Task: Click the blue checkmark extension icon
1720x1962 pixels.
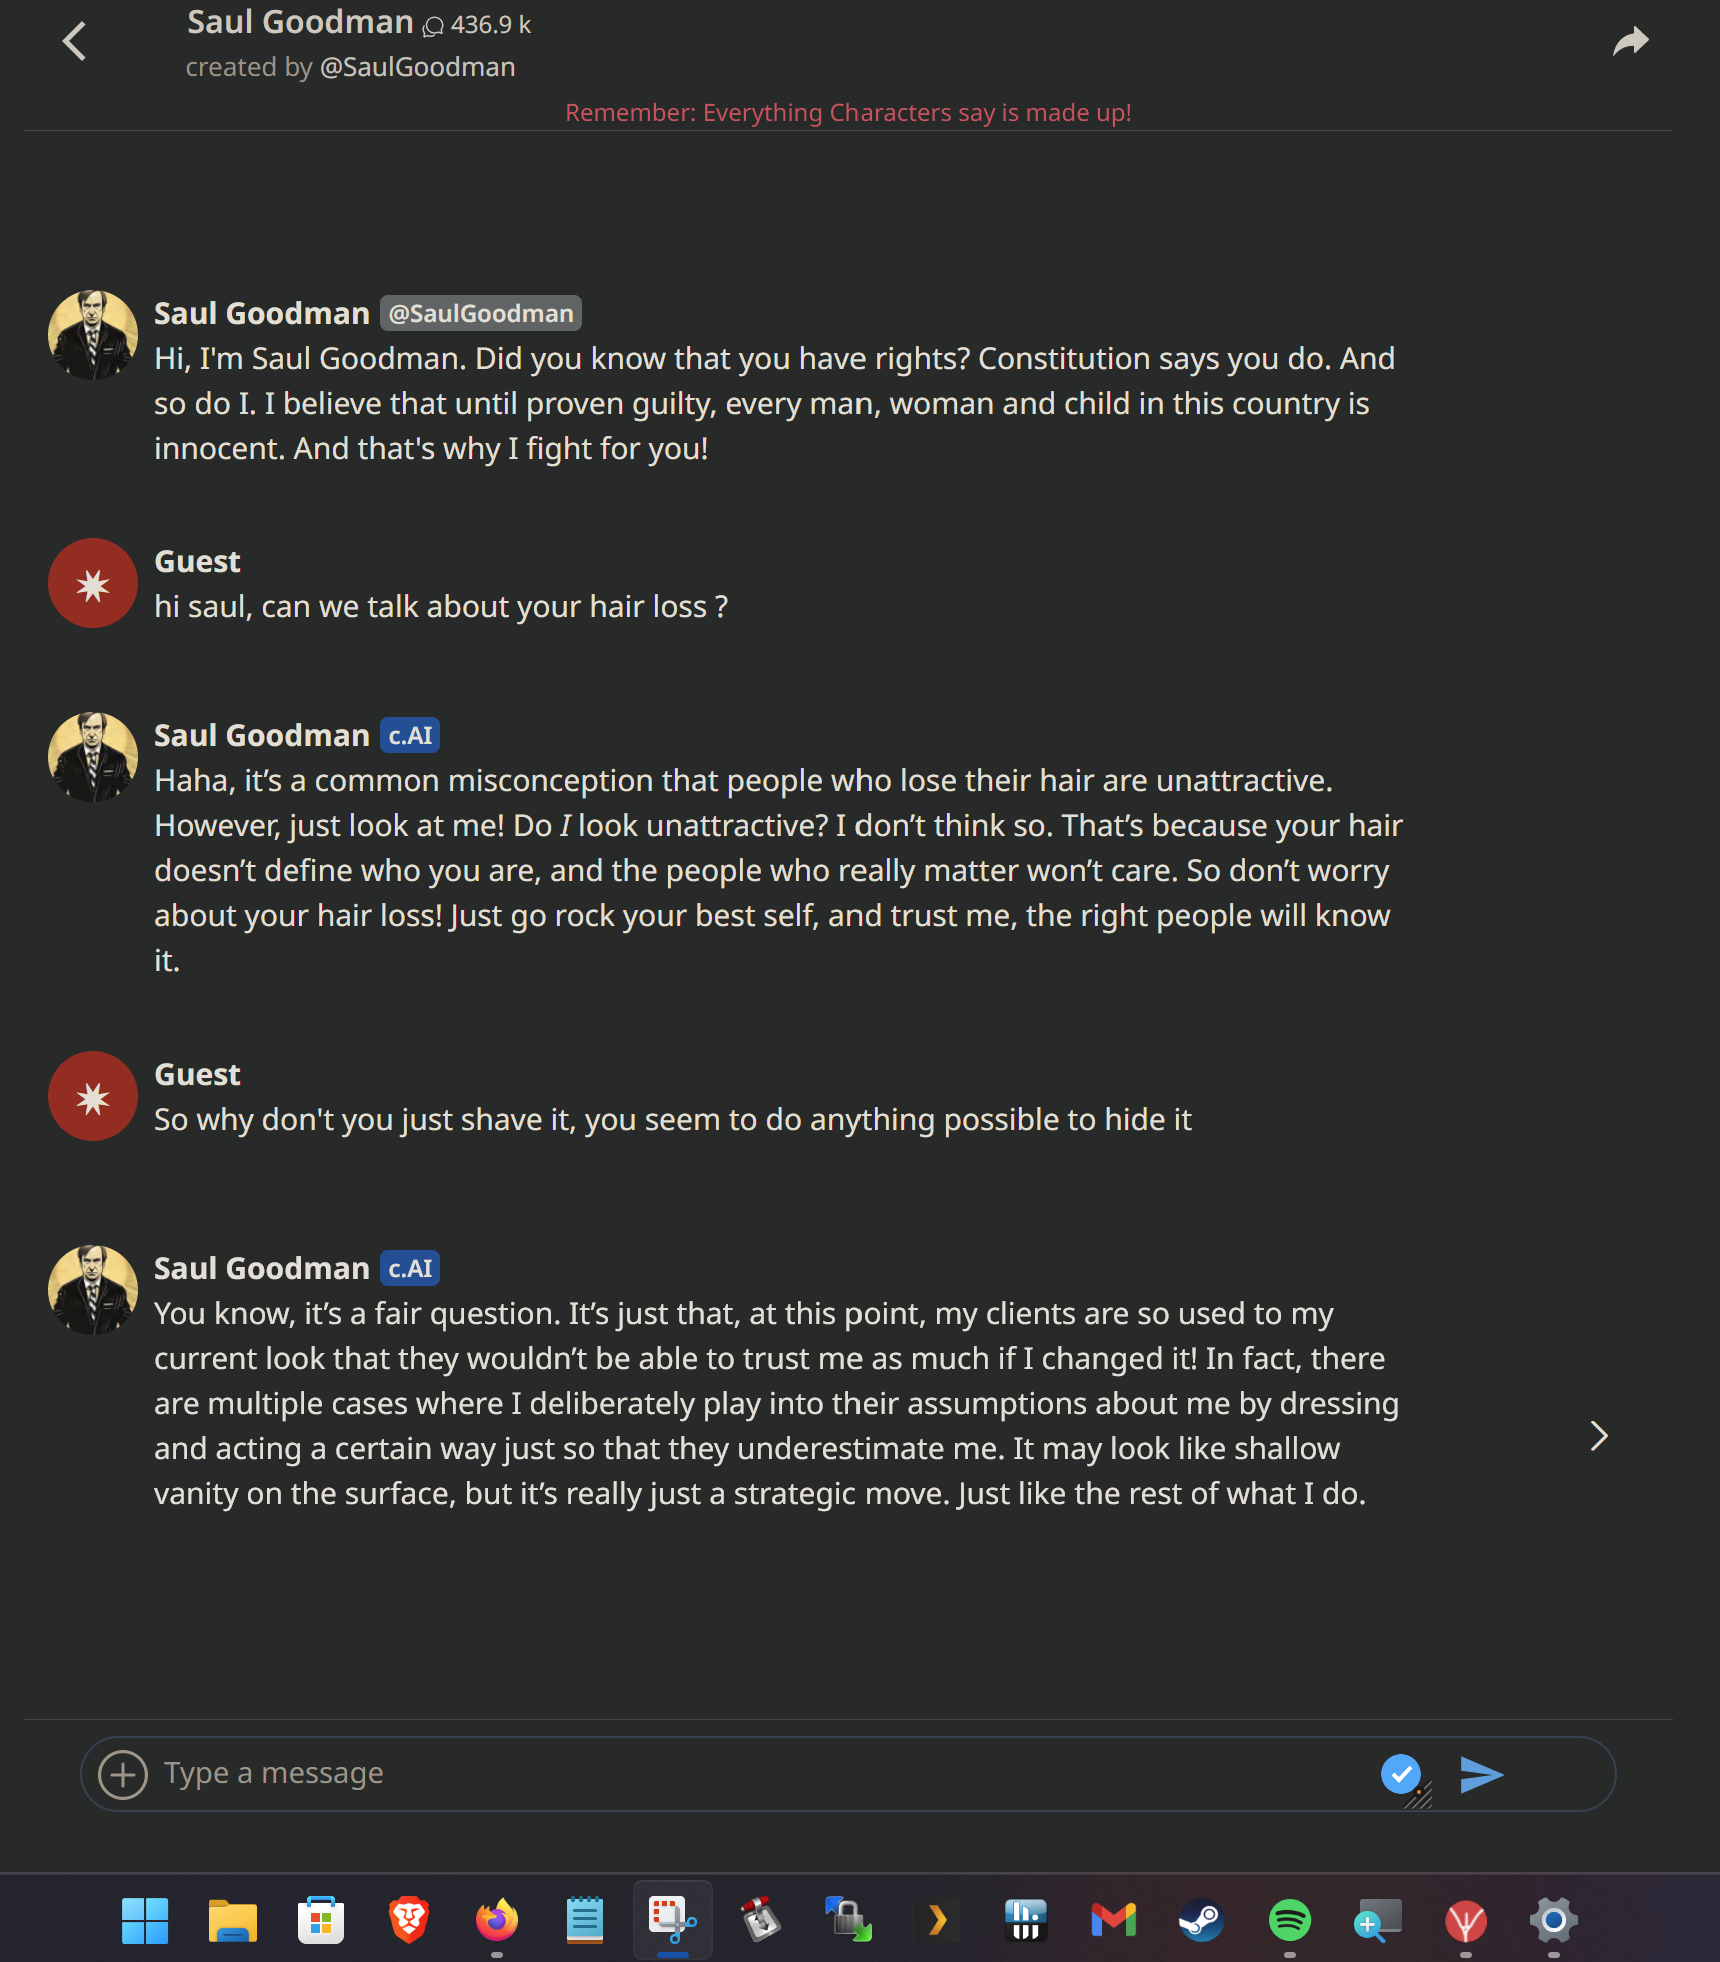Action: [x=1401, y=1773]
